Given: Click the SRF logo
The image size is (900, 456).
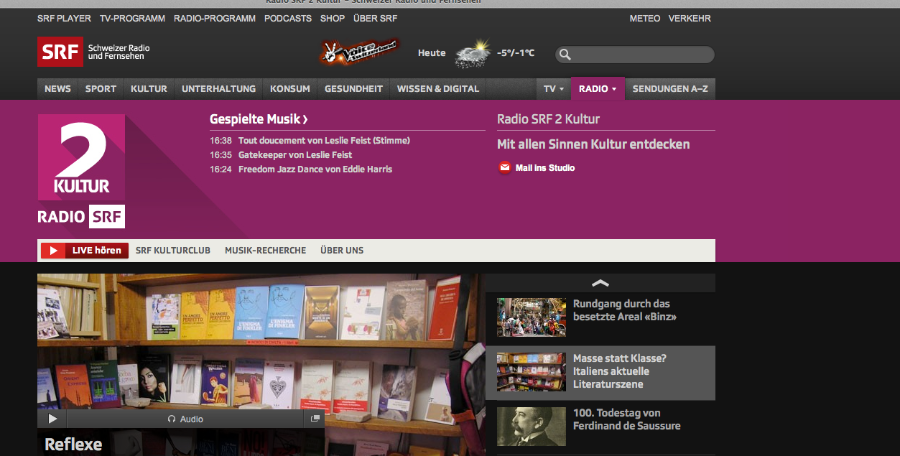Looking at the screenshot, I should (x=60, y=52).
